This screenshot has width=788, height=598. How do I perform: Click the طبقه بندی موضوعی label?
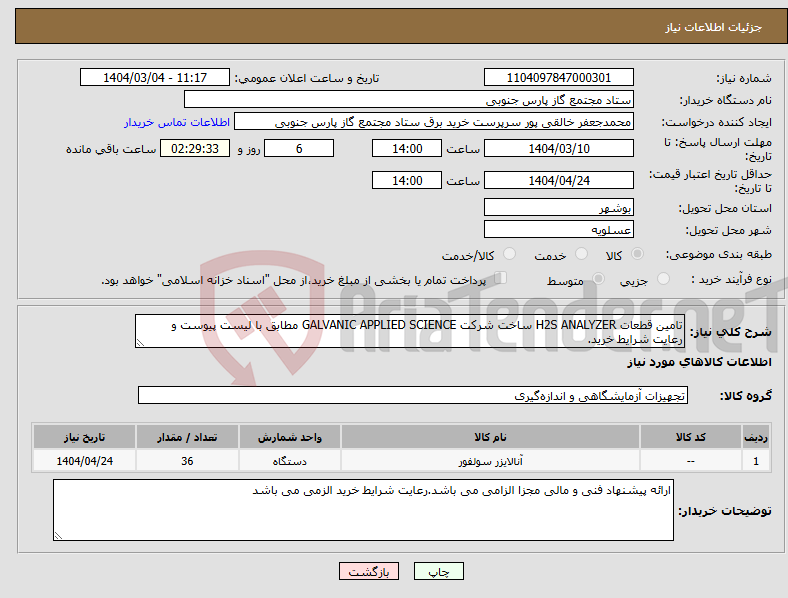click(x=719, y=254)
